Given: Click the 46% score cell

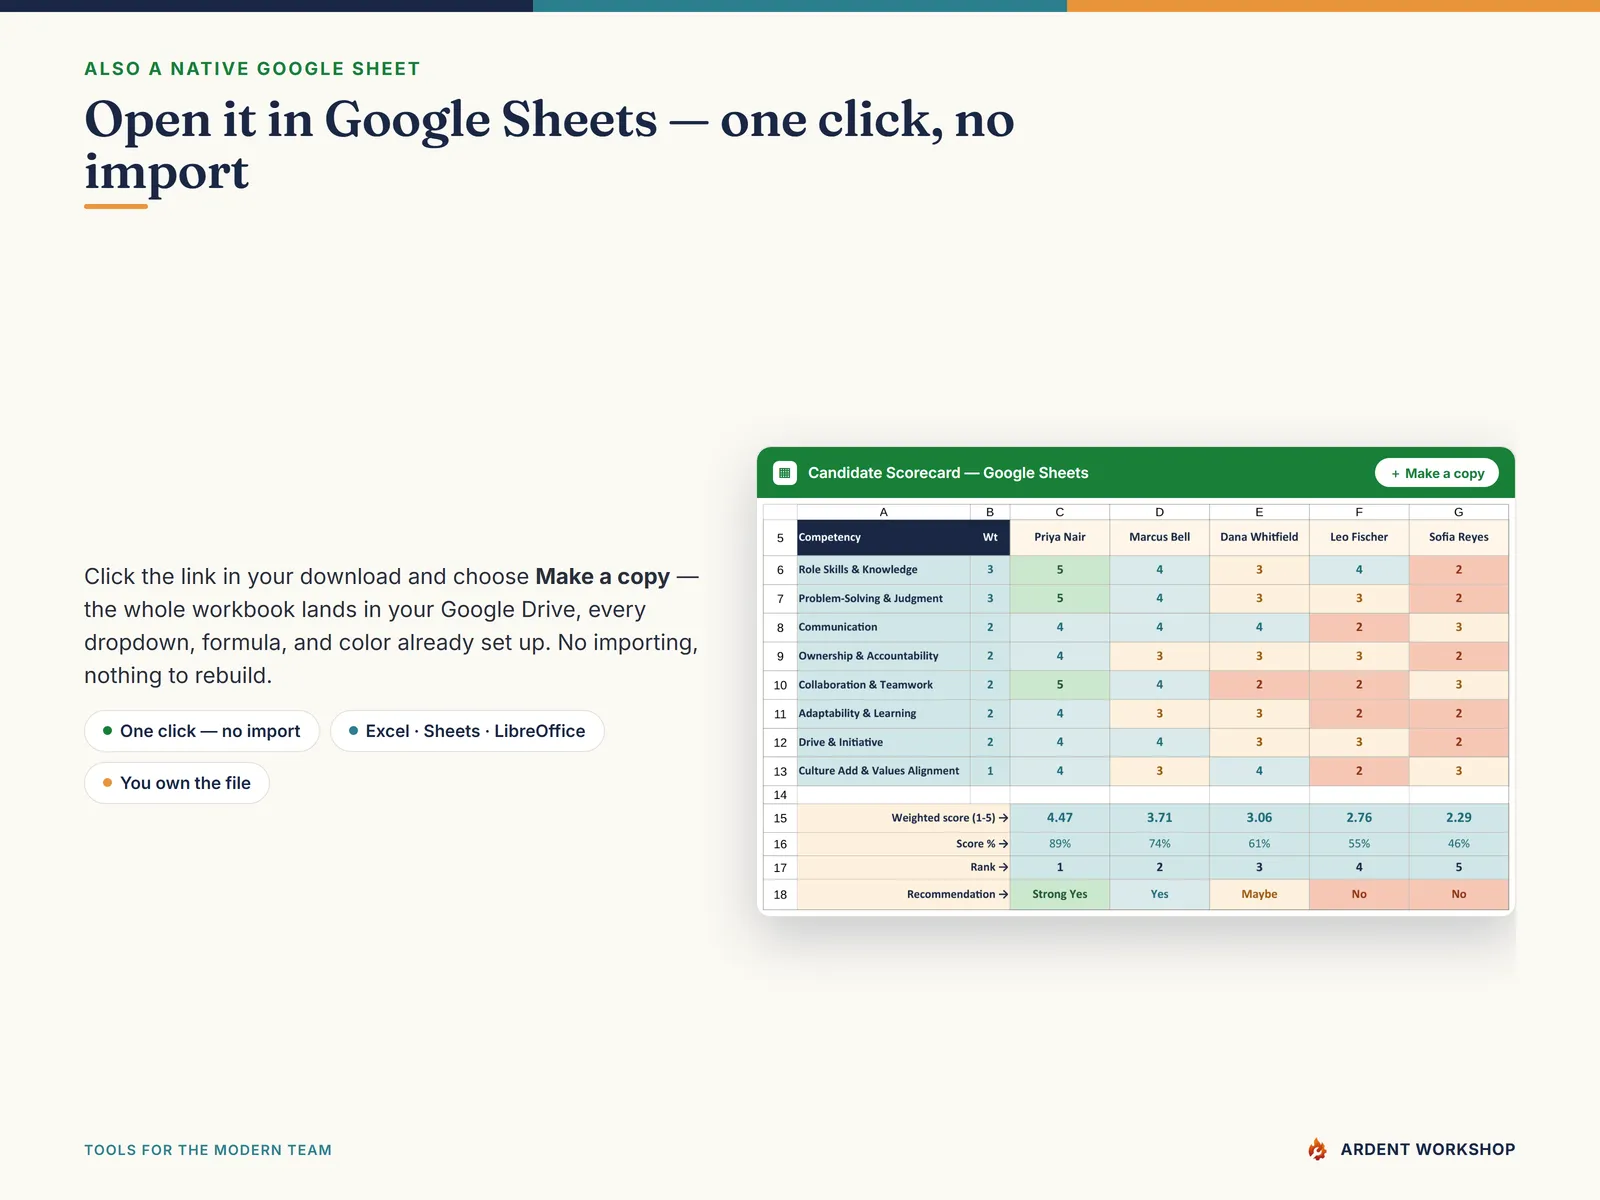Looking at the screenshot, I should 1459,844.
